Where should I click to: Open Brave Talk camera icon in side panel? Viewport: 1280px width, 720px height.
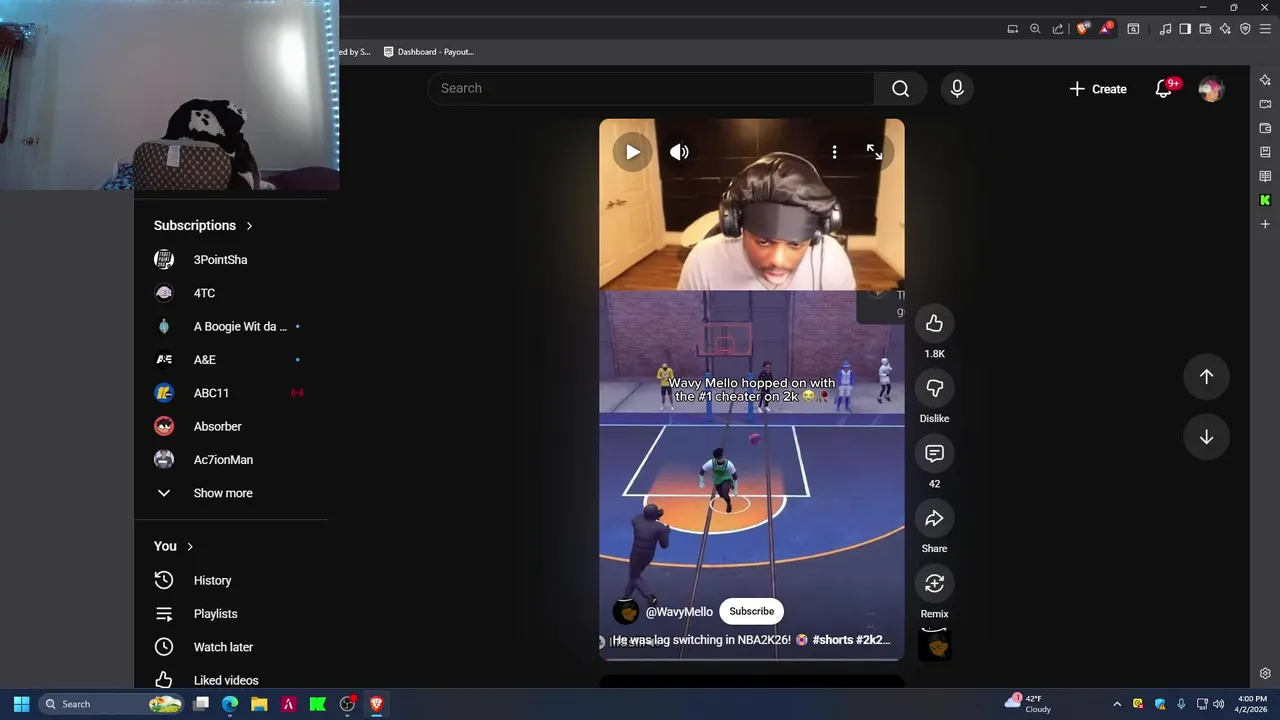click(1265, 104)
